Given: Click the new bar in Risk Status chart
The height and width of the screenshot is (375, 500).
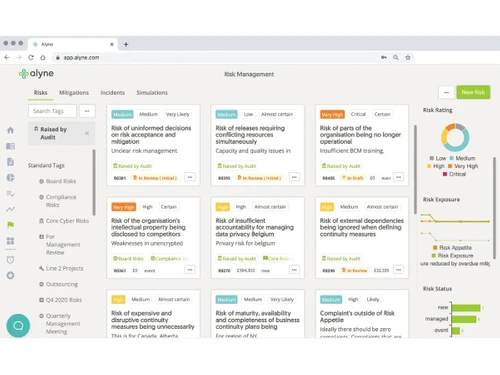Looking at the screenshot, I should (x=466, y=308).
